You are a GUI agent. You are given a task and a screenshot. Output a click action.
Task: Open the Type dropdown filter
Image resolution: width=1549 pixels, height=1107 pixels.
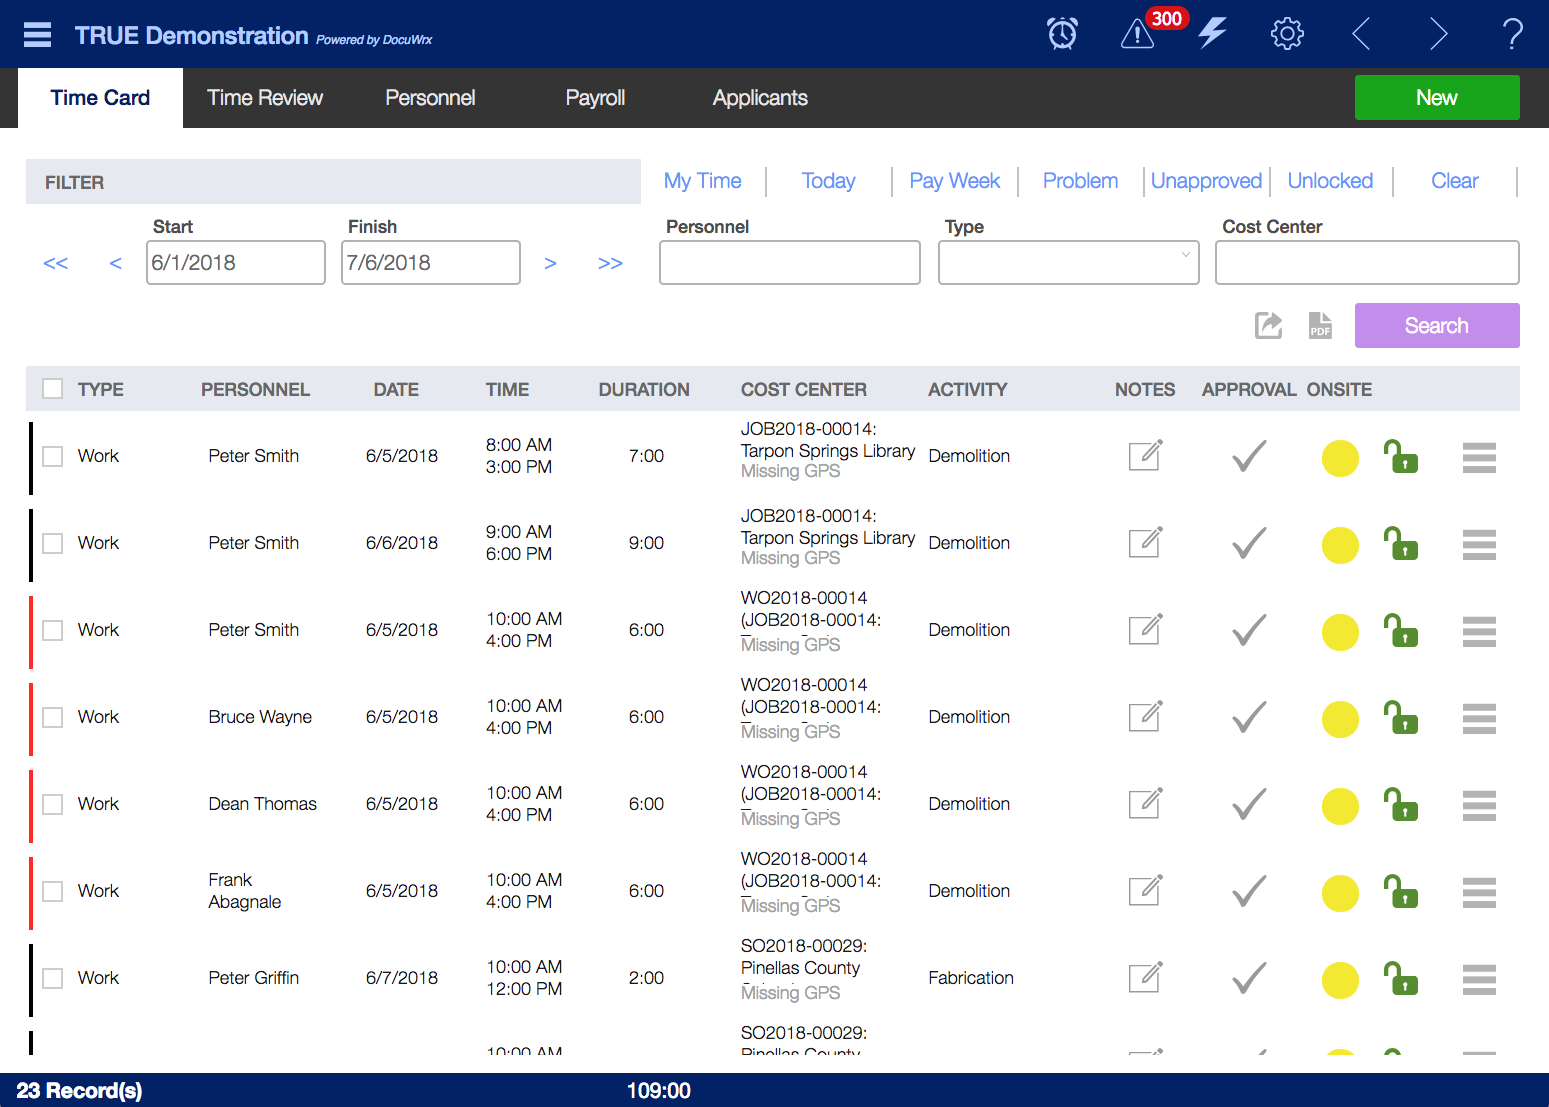tap(1068, 262)
